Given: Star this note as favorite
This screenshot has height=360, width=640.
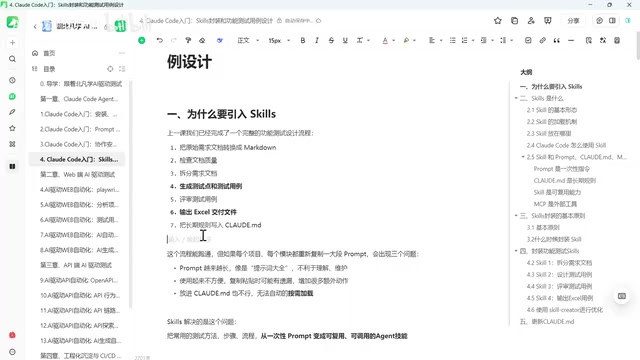Looking at the screenshot, I should tap(498, 20).
